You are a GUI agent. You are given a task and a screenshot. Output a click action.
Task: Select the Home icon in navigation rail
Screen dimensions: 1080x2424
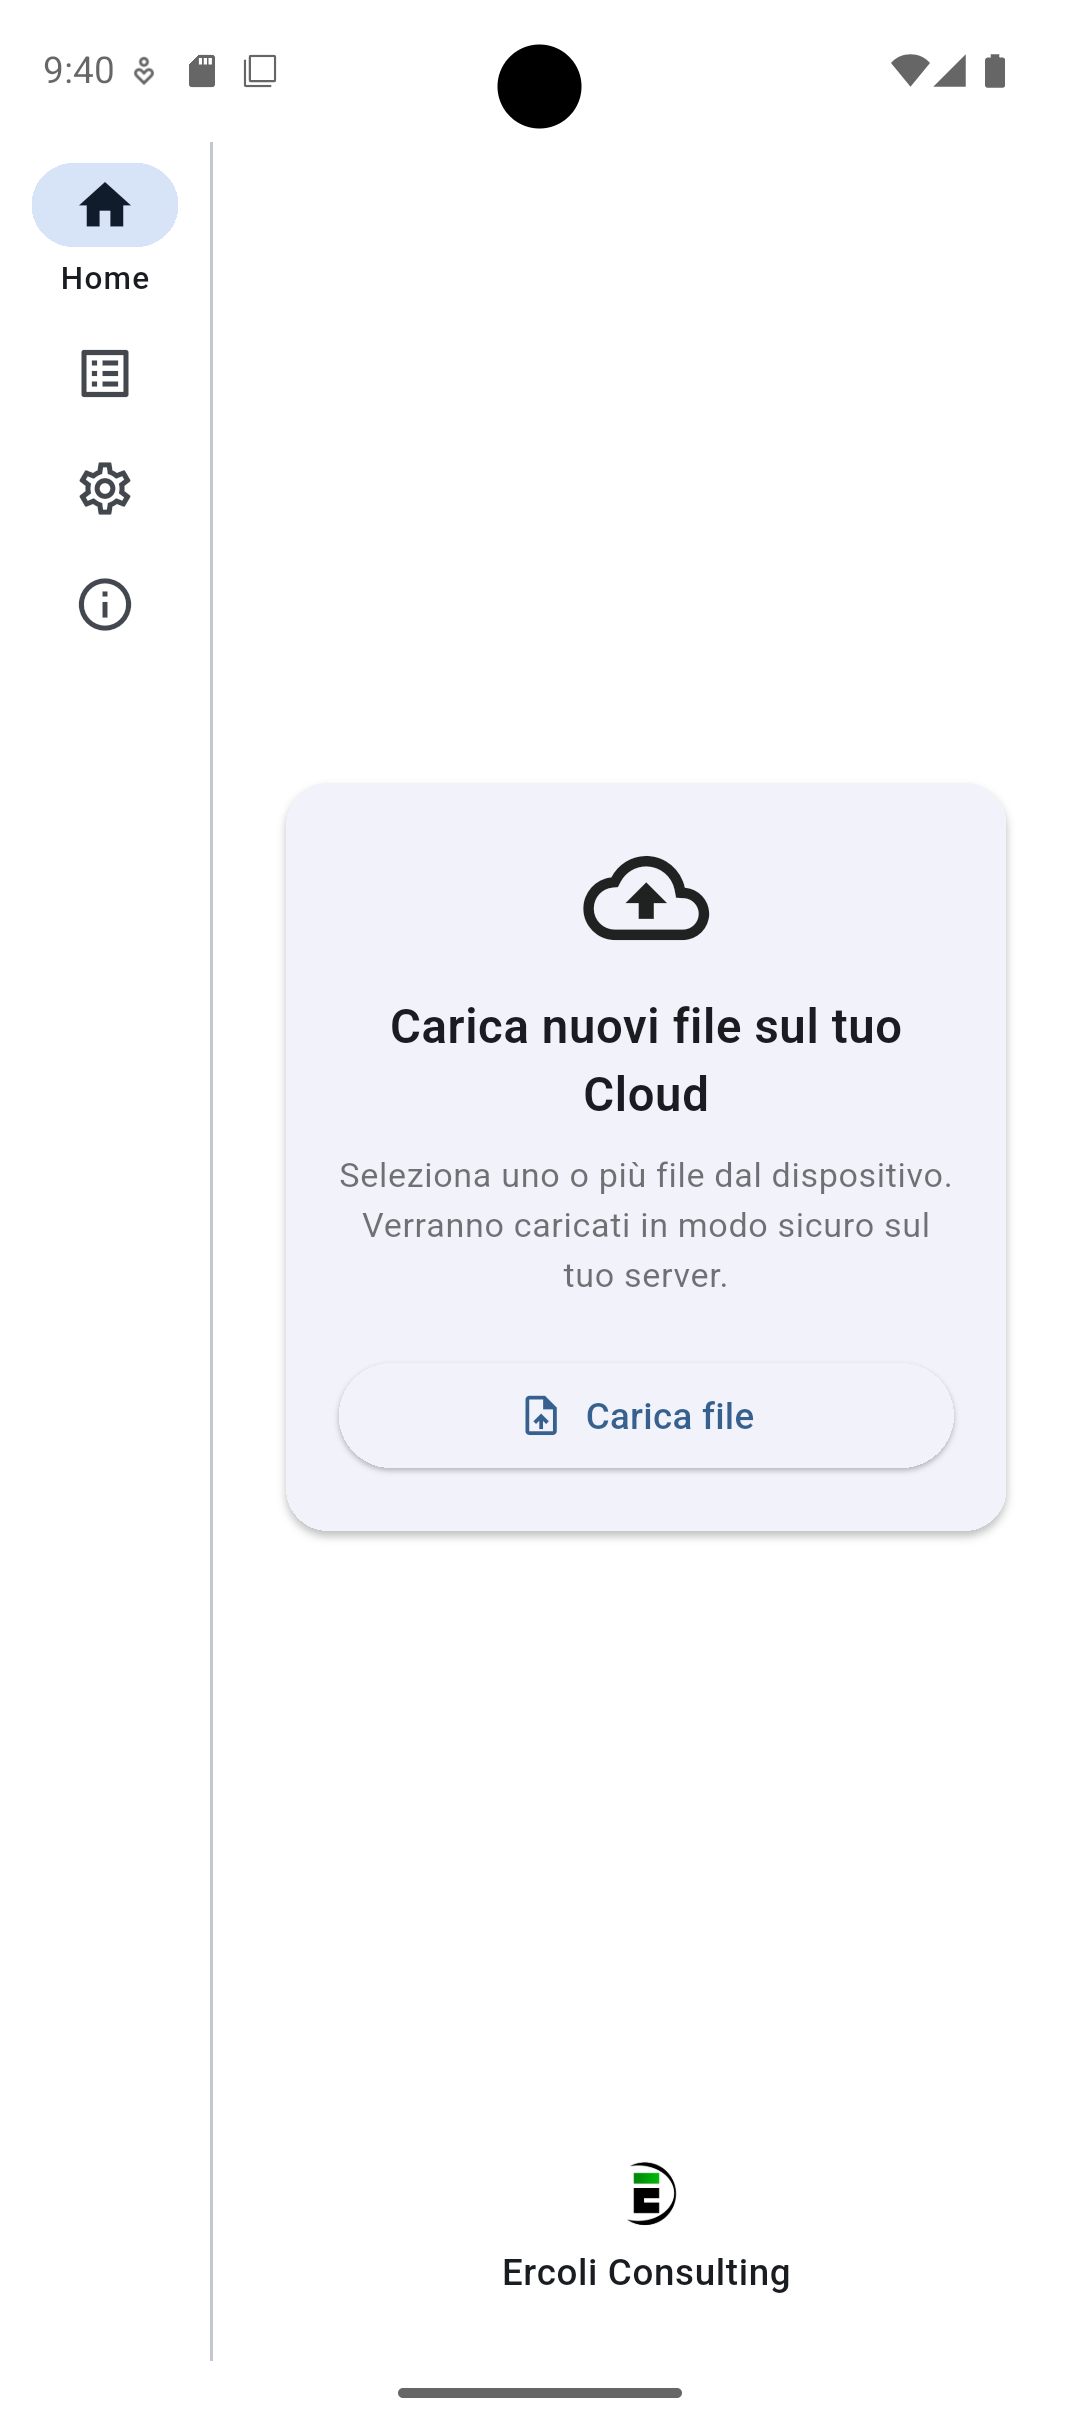point(105,205)
